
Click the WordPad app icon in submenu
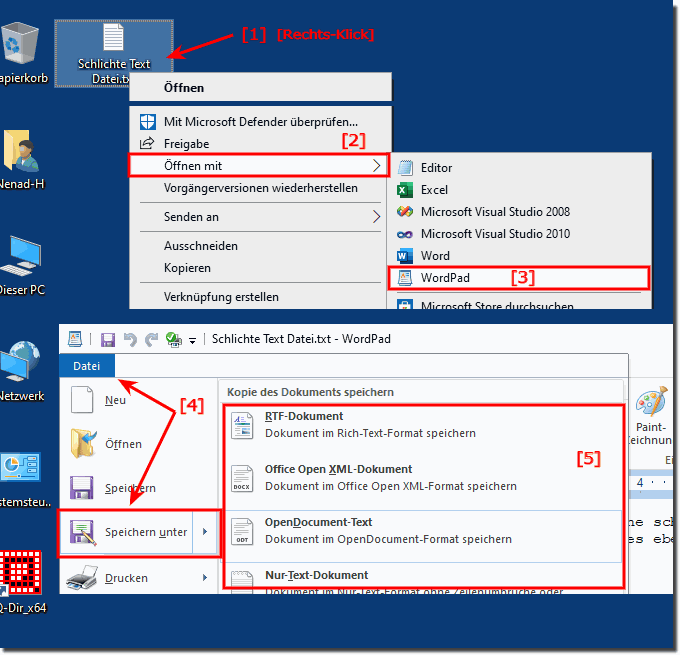pos(405,278)
